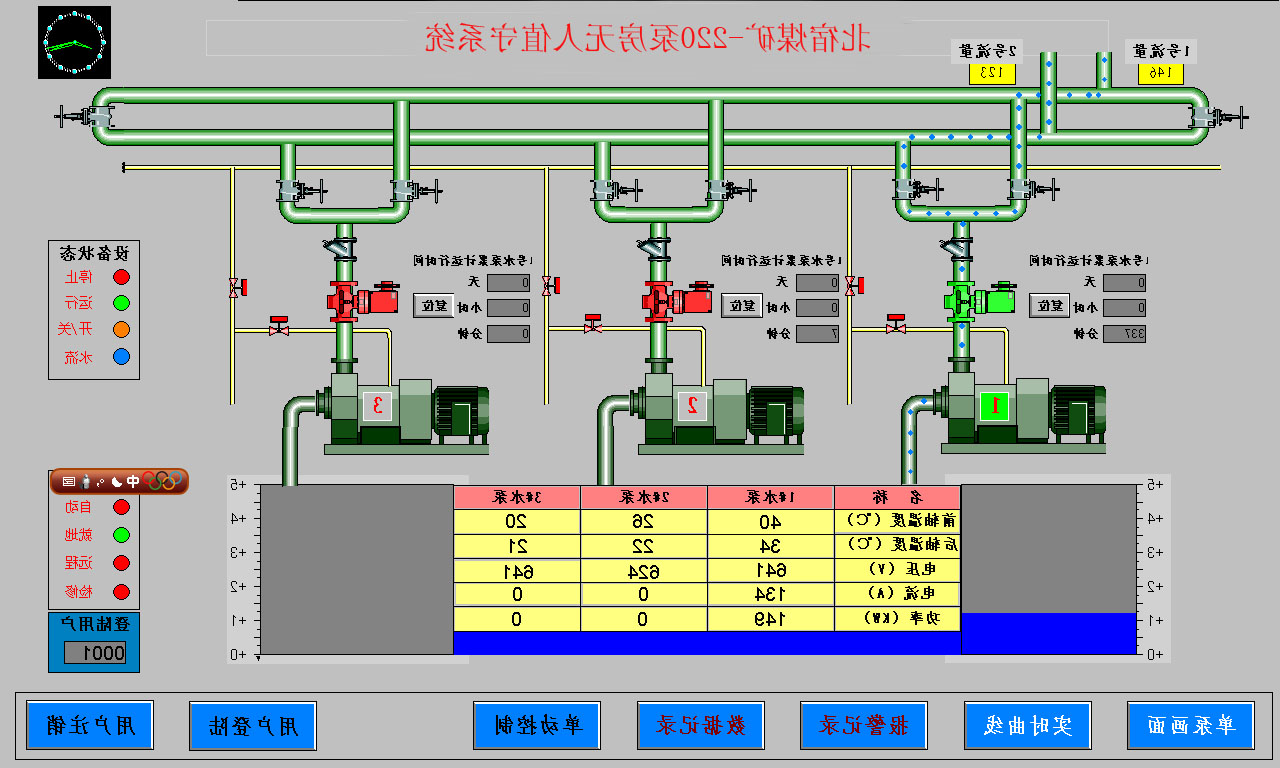Image resolution: width=1280 pixels, height=768 pixels.
Task: Click the Olympic rings icon on IME toolbar
Action: (165, 481)
